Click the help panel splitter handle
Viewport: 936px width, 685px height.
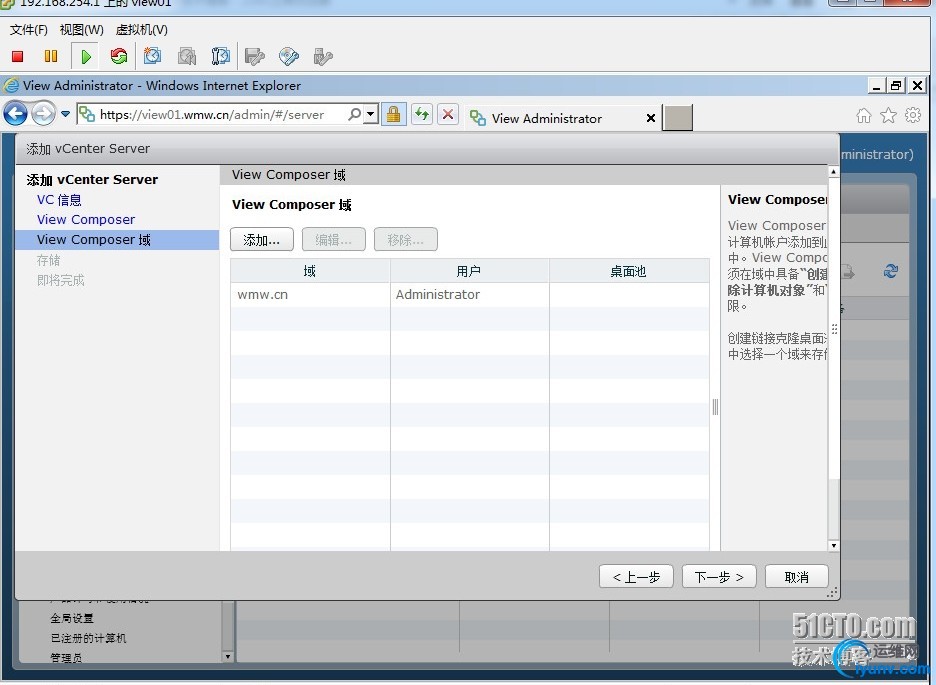(715, 407)
